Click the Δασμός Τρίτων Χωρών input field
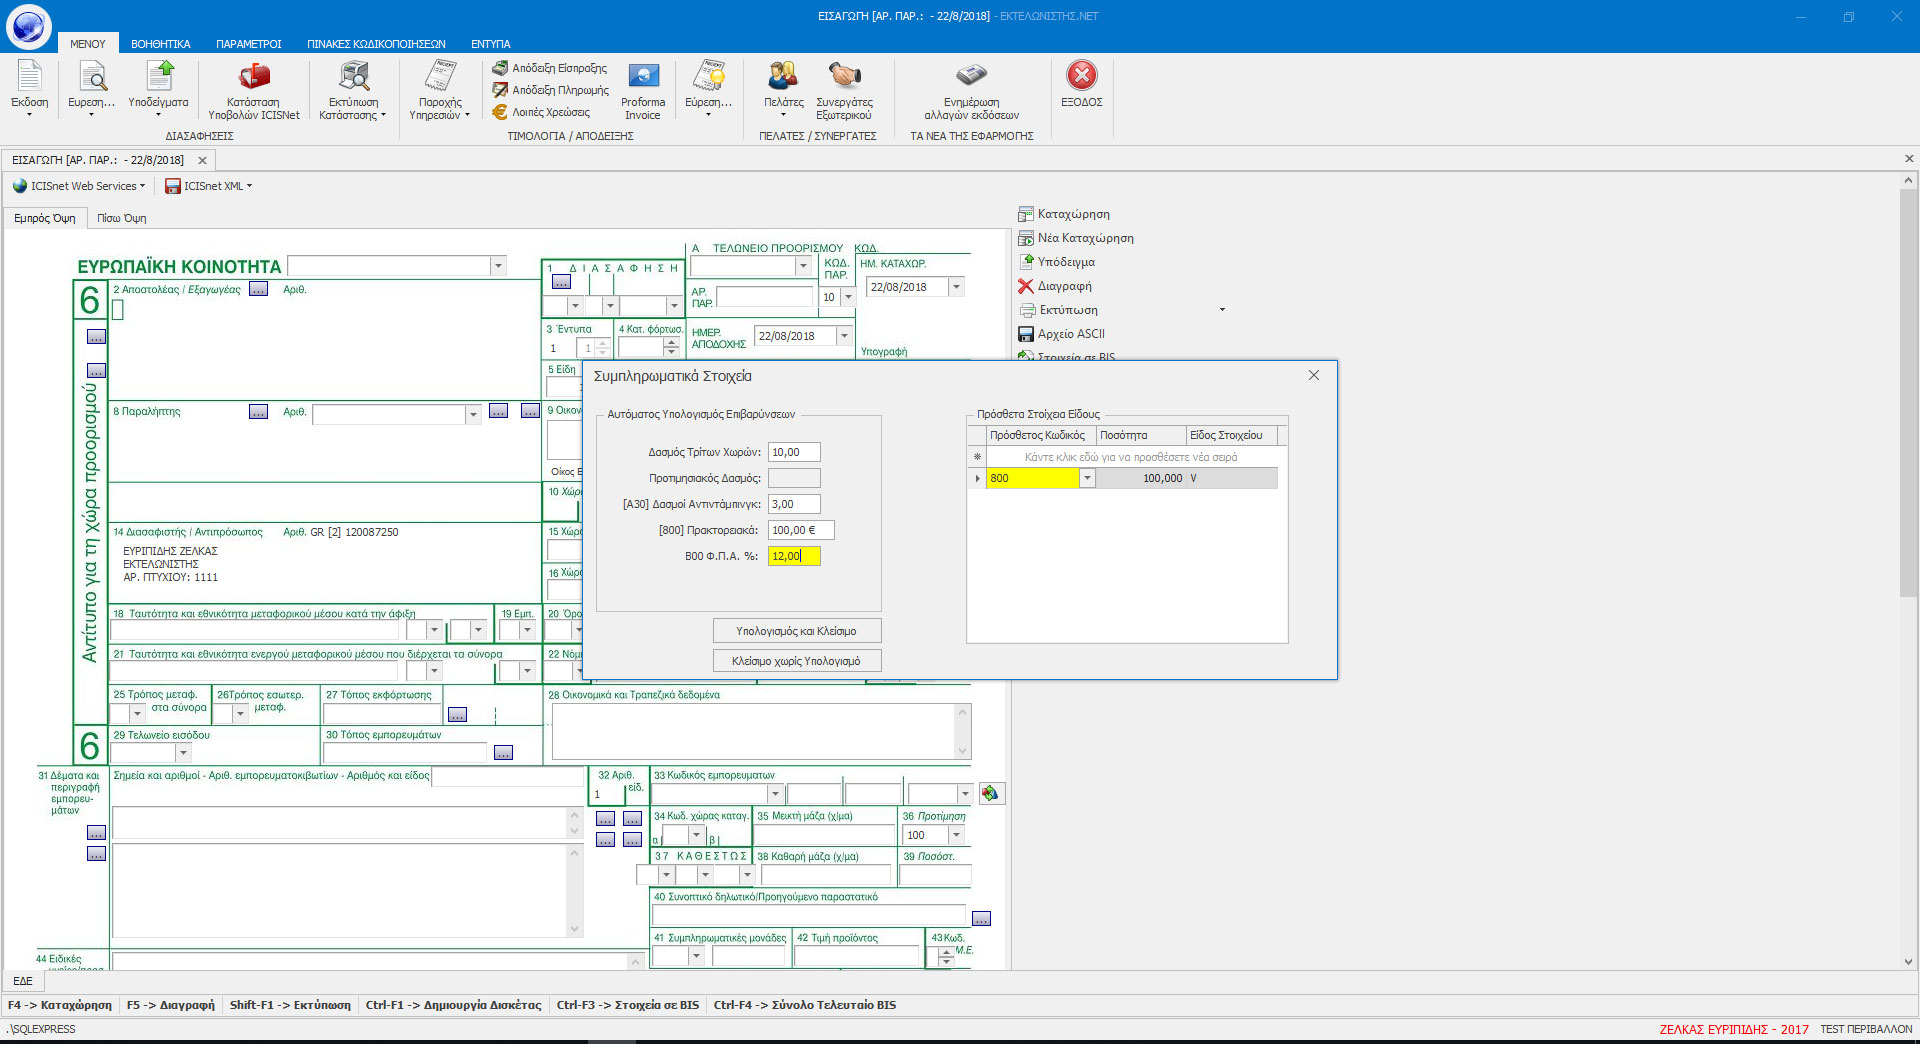The image size is (1920, 1044). 794,453
